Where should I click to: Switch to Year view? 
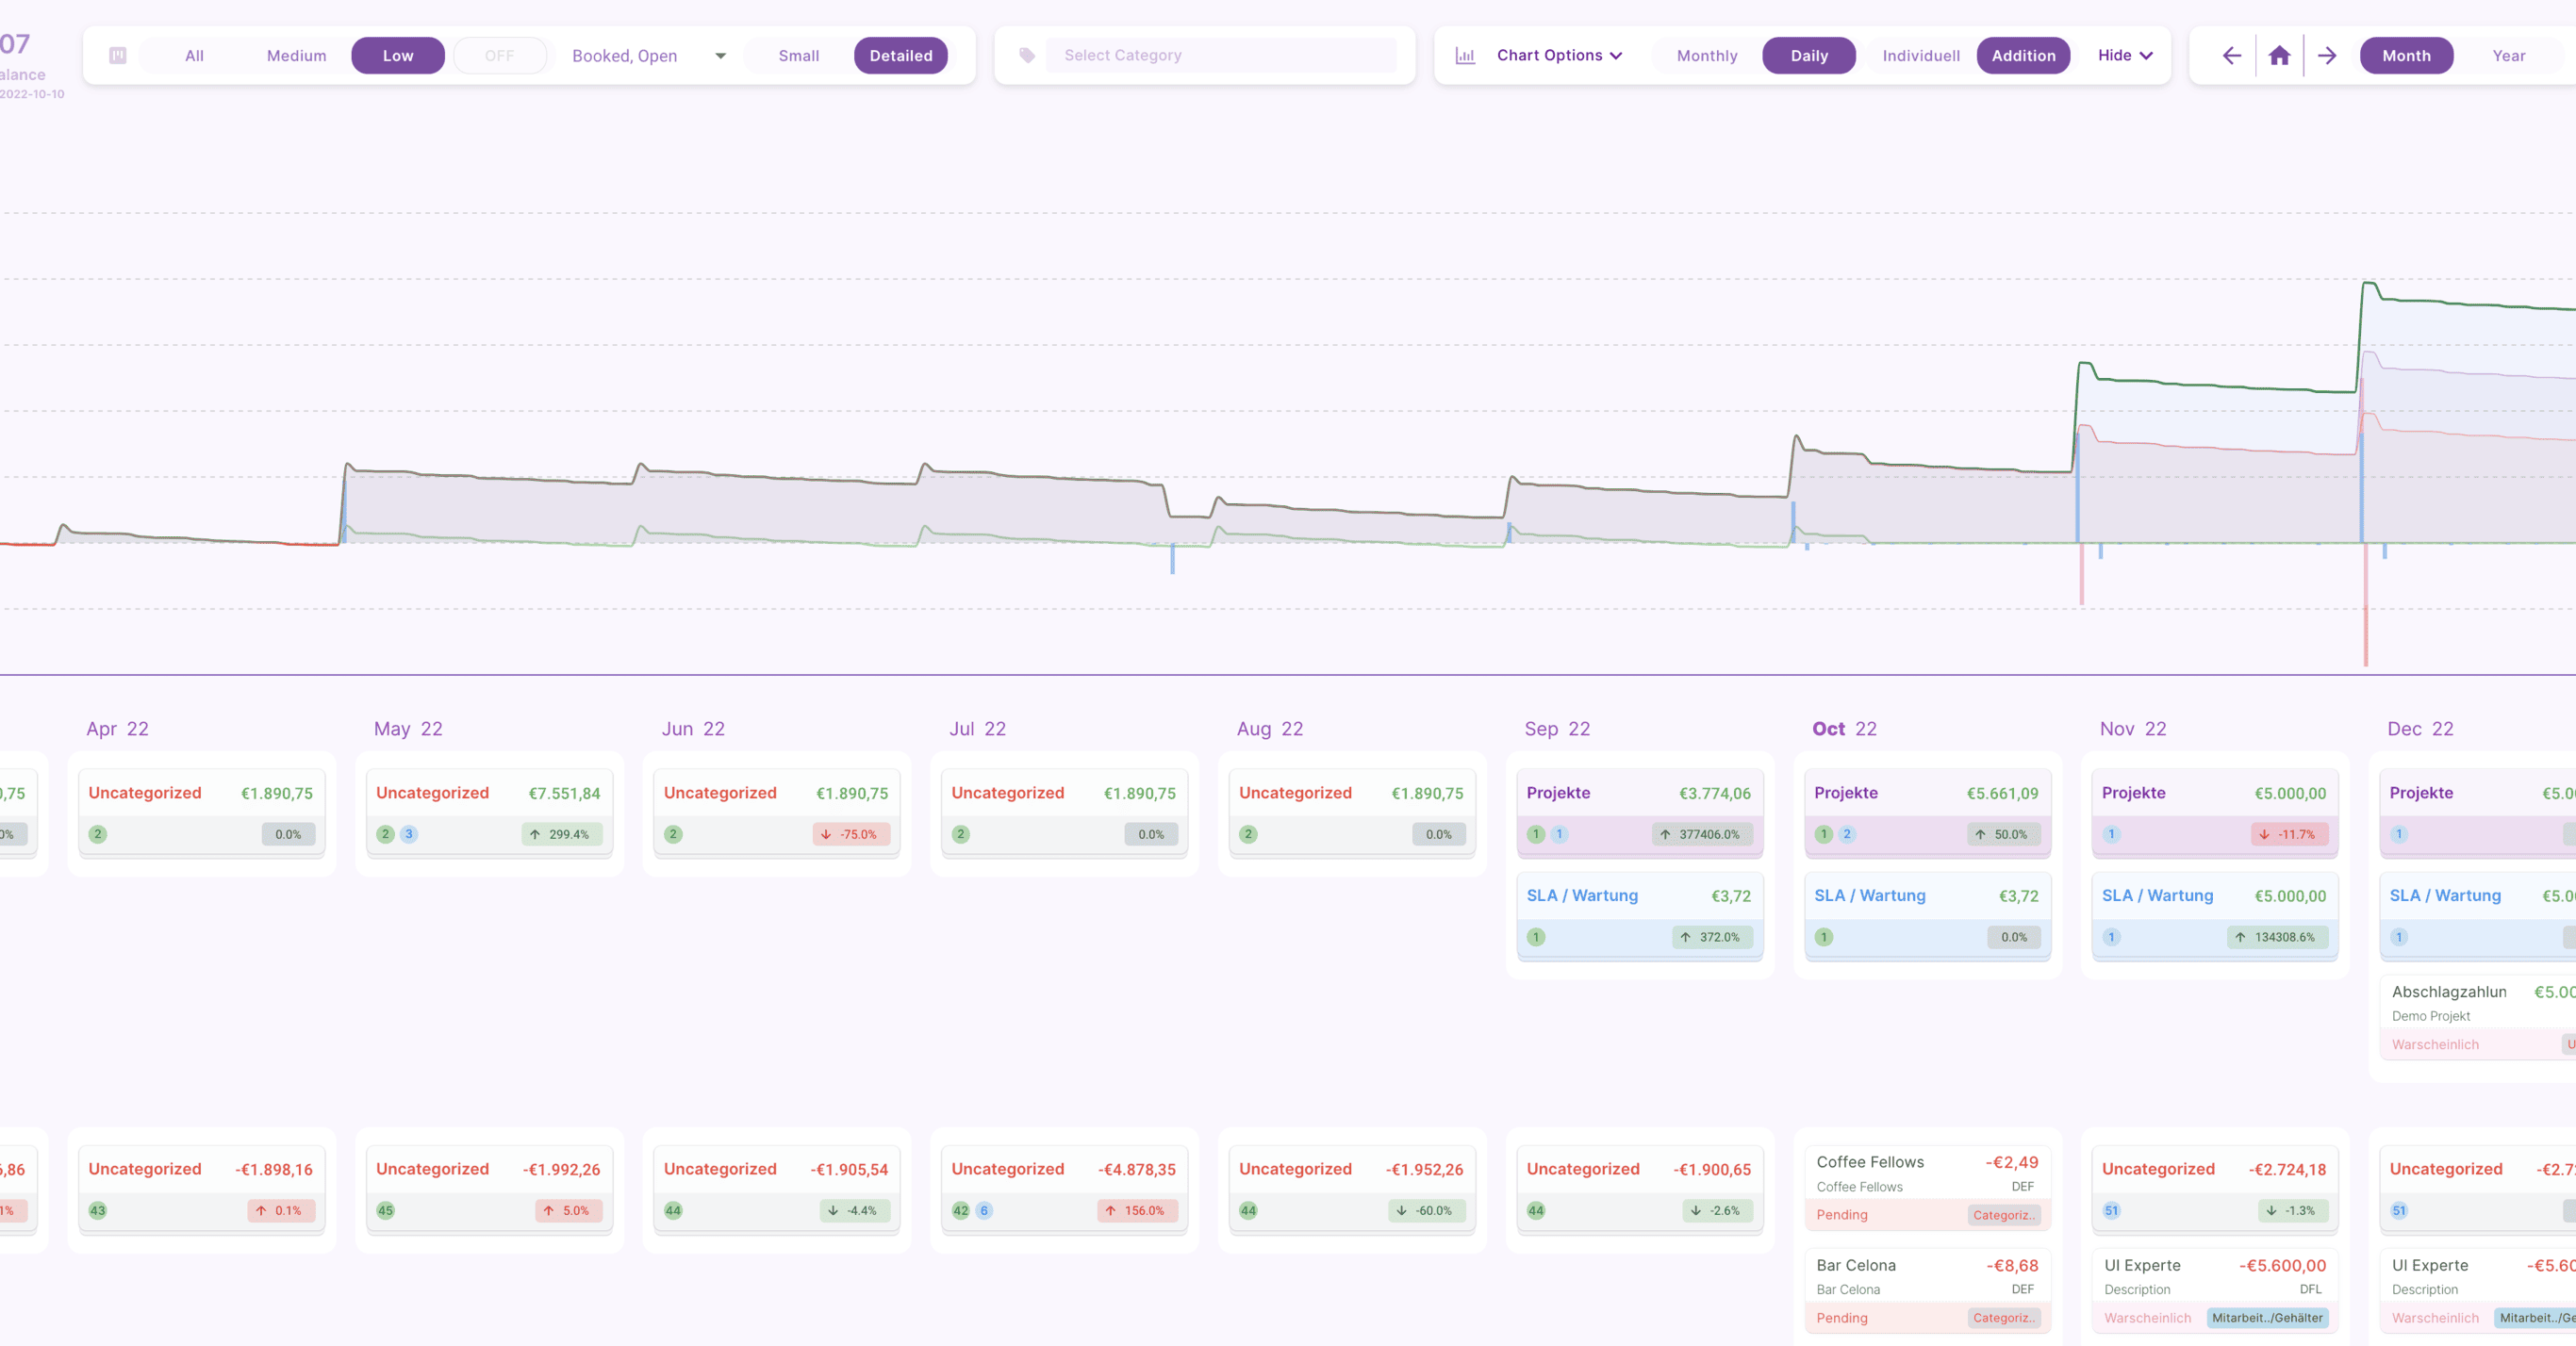(x=2508, y=56)
